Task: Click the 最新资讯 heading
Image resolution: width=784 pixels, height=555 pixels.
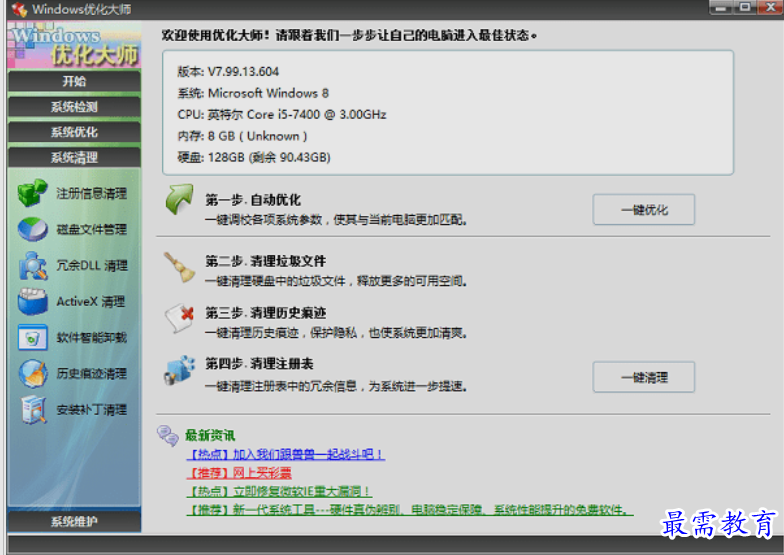Action: coord(210,436)
